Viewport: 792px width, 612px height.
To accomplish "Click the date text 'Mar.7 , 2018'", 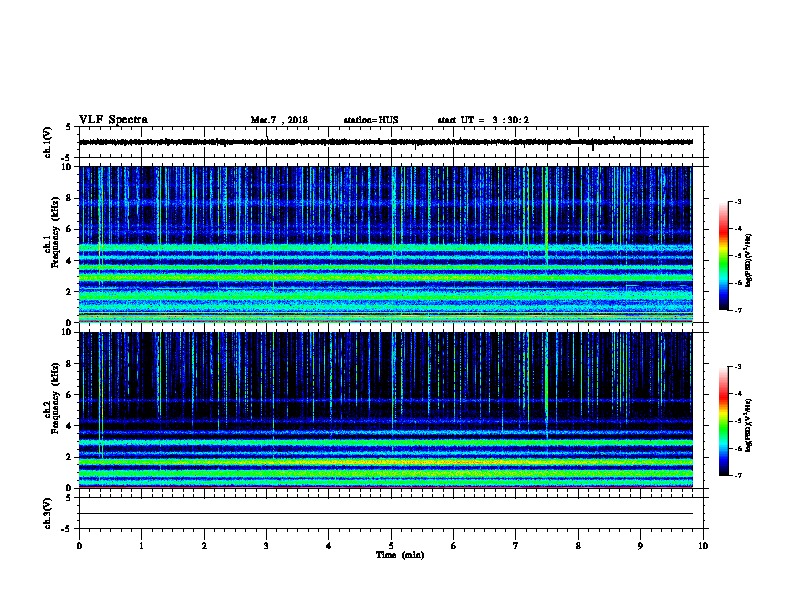I will [x=279, y=120].
